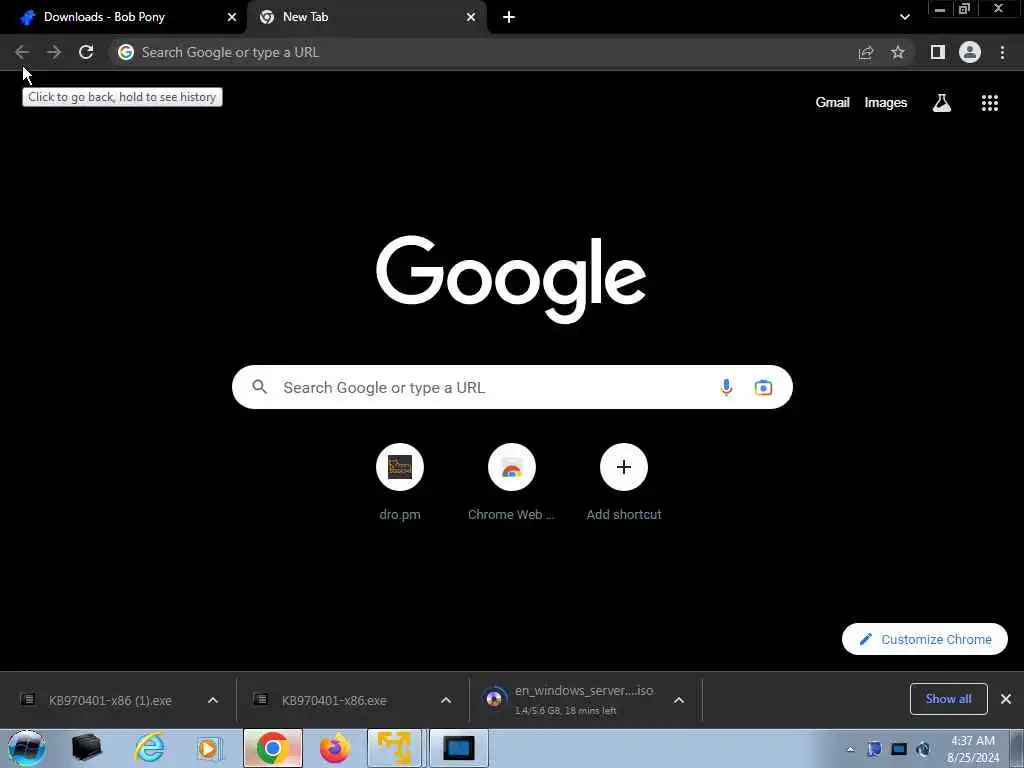1024x768 pixels.
Task: Open the tab search dropdown arrow
Action: 904,17
